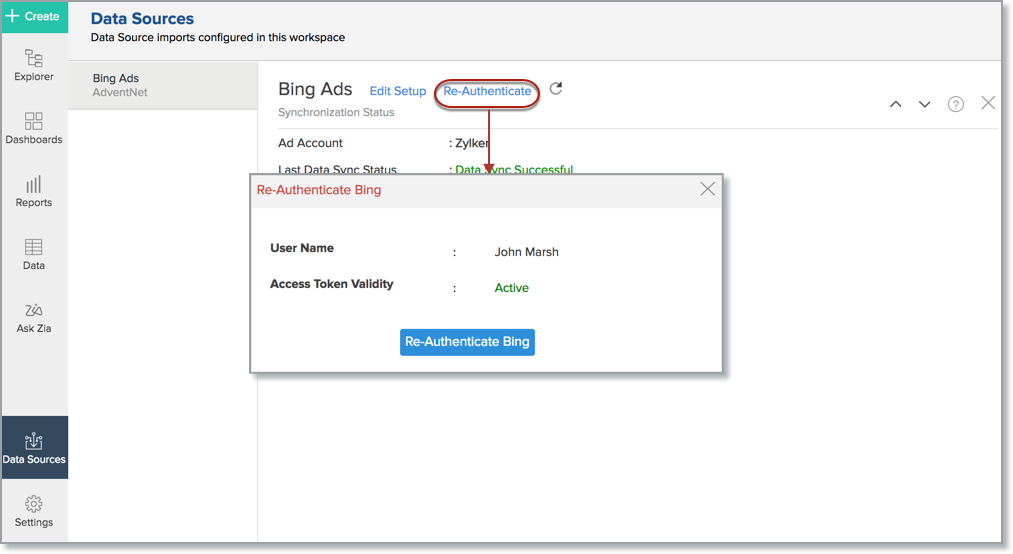
Task: Select Bing Ads AdventNet data source
Action: 163,85
